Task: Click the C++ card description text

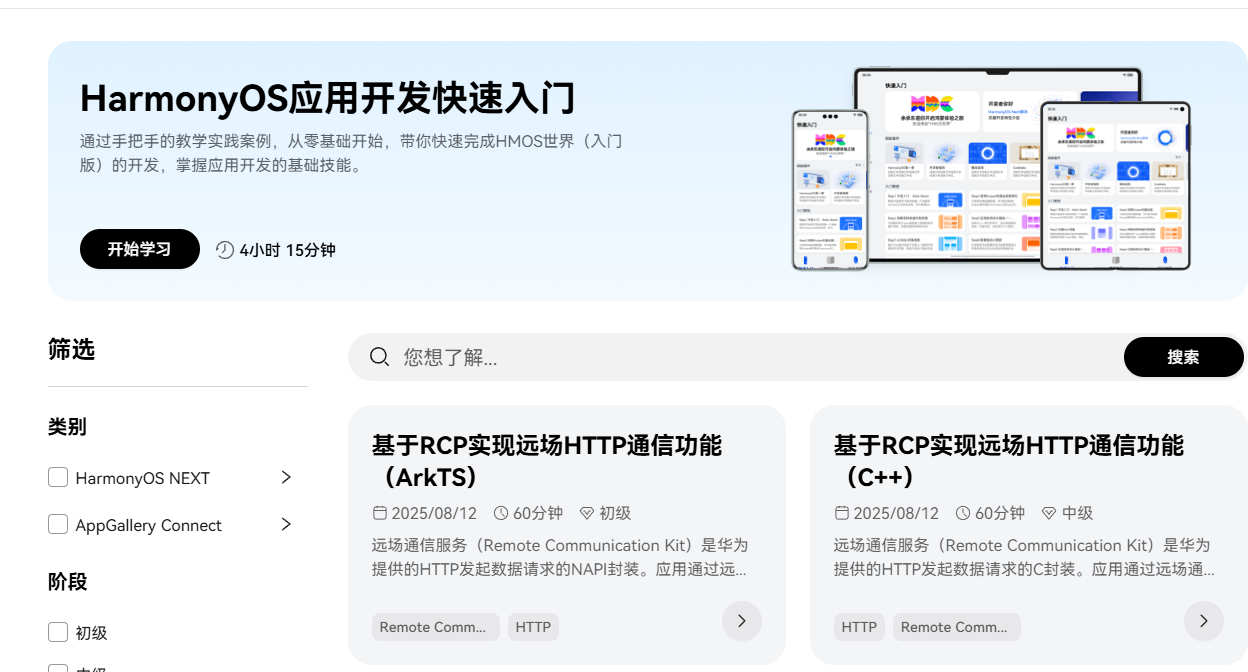Action: click(x=1025, y=557)
